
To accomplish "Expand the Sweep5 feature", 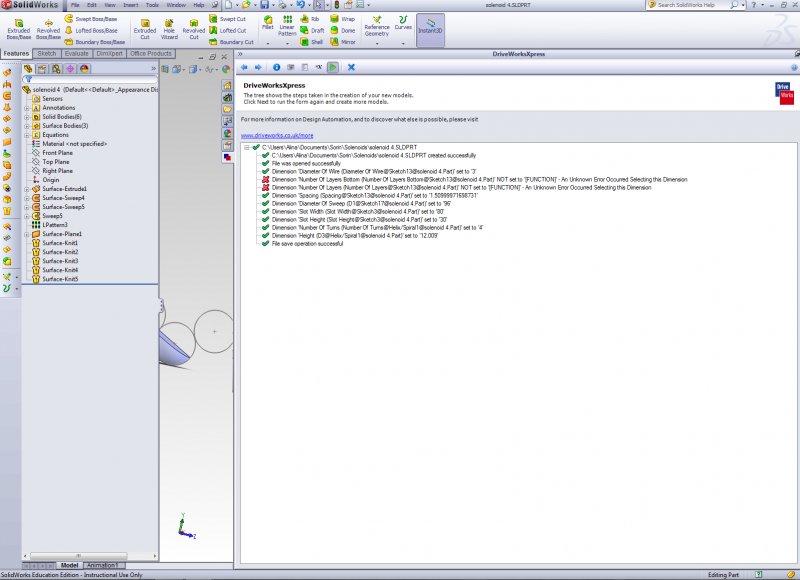I will (x=27, y=216).
